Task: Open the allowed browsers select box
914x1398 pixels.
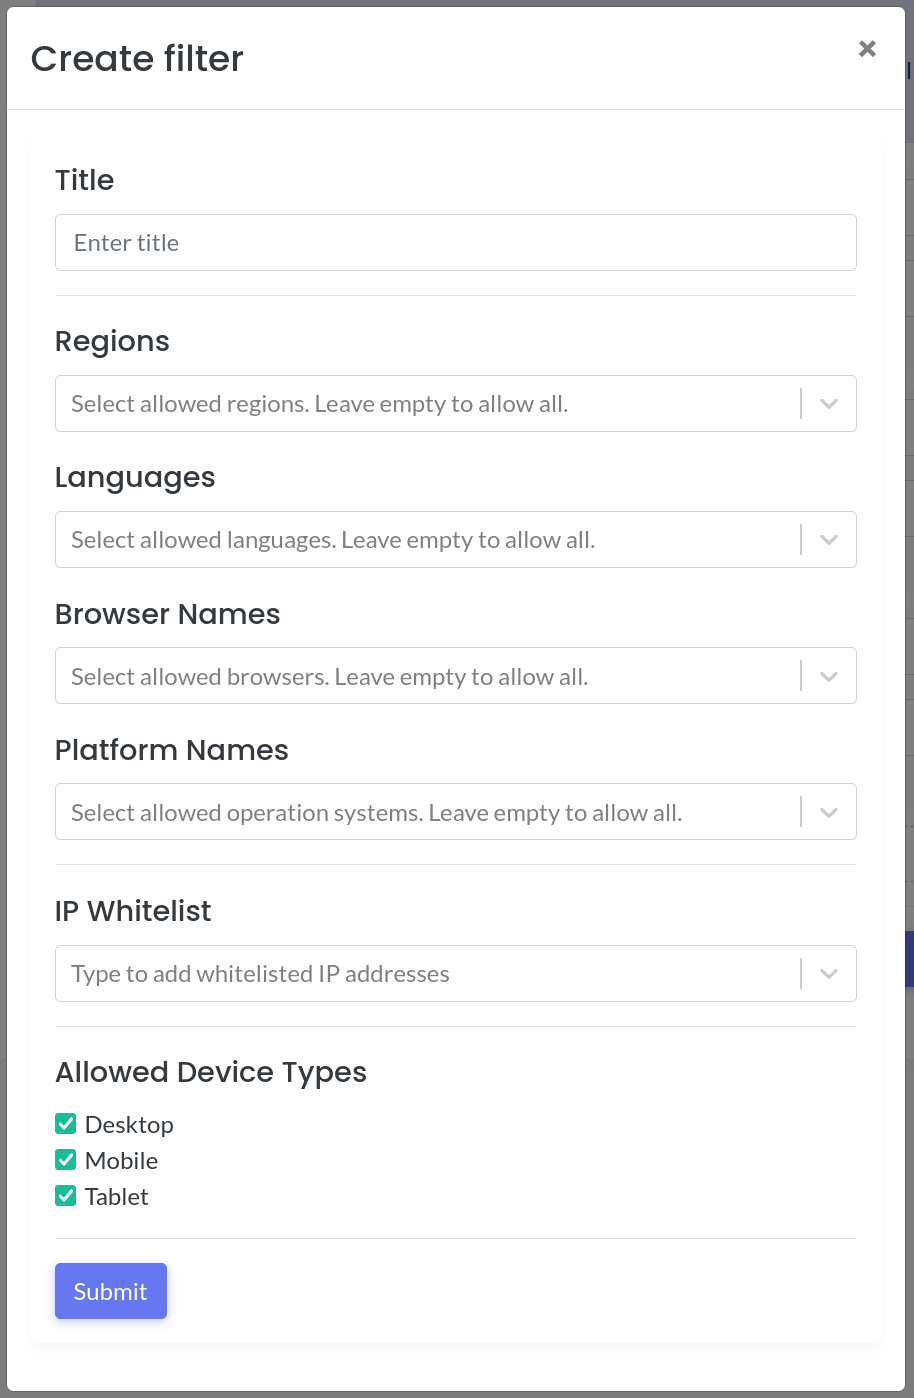Action: [456, 676]
